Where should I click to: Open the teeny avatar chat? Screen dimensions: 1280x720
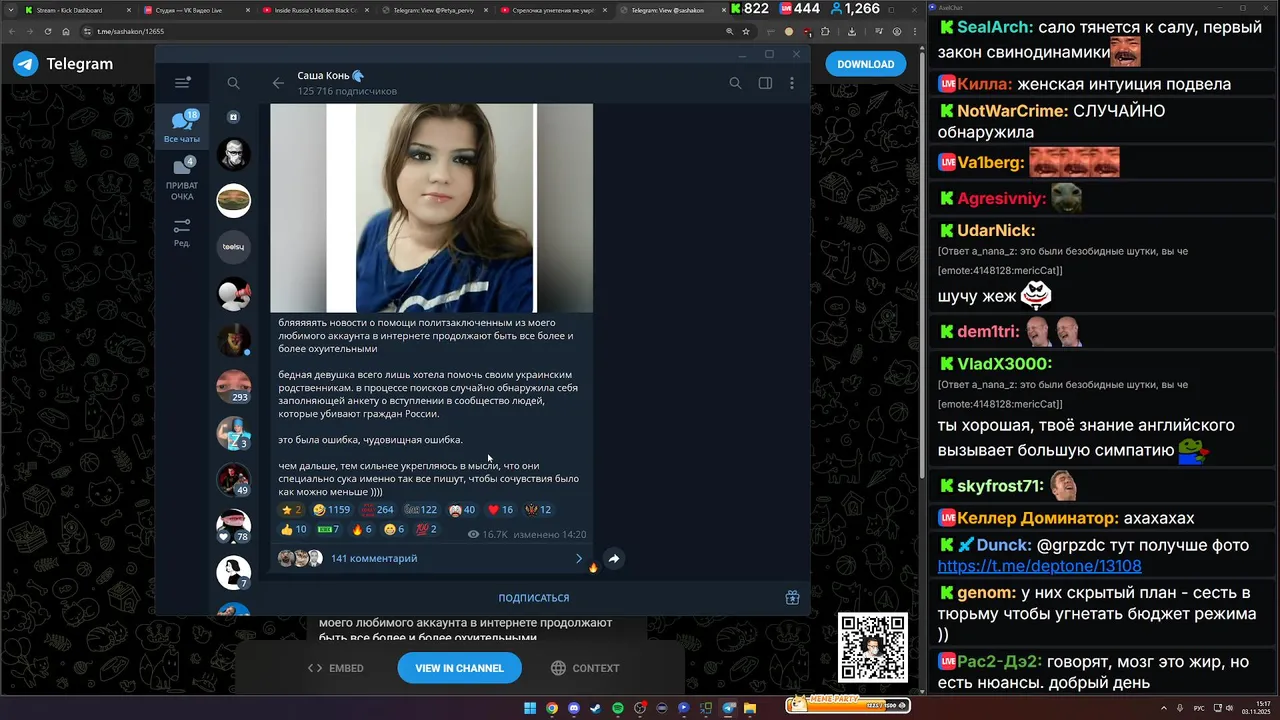tap(234, 246)
